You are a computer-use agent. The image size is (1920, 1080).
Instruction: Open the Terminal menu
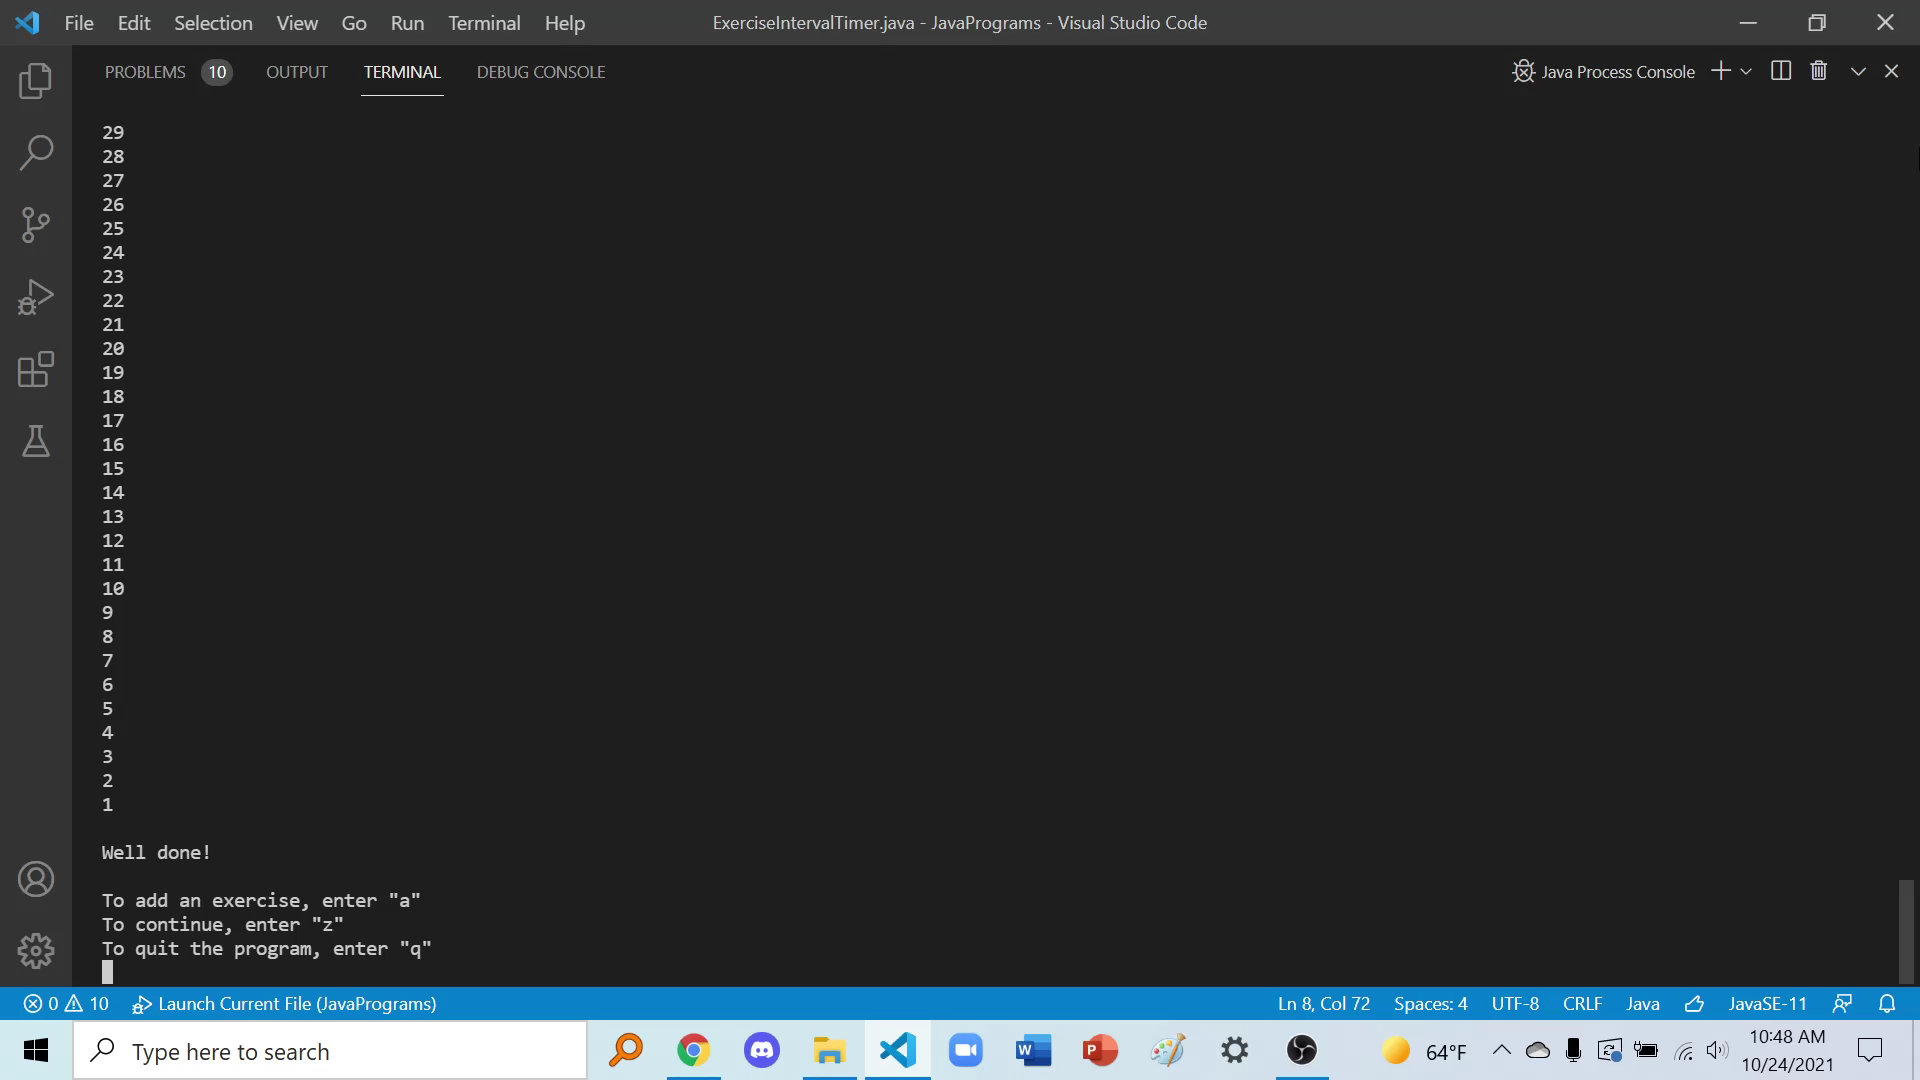coord(484,23)
